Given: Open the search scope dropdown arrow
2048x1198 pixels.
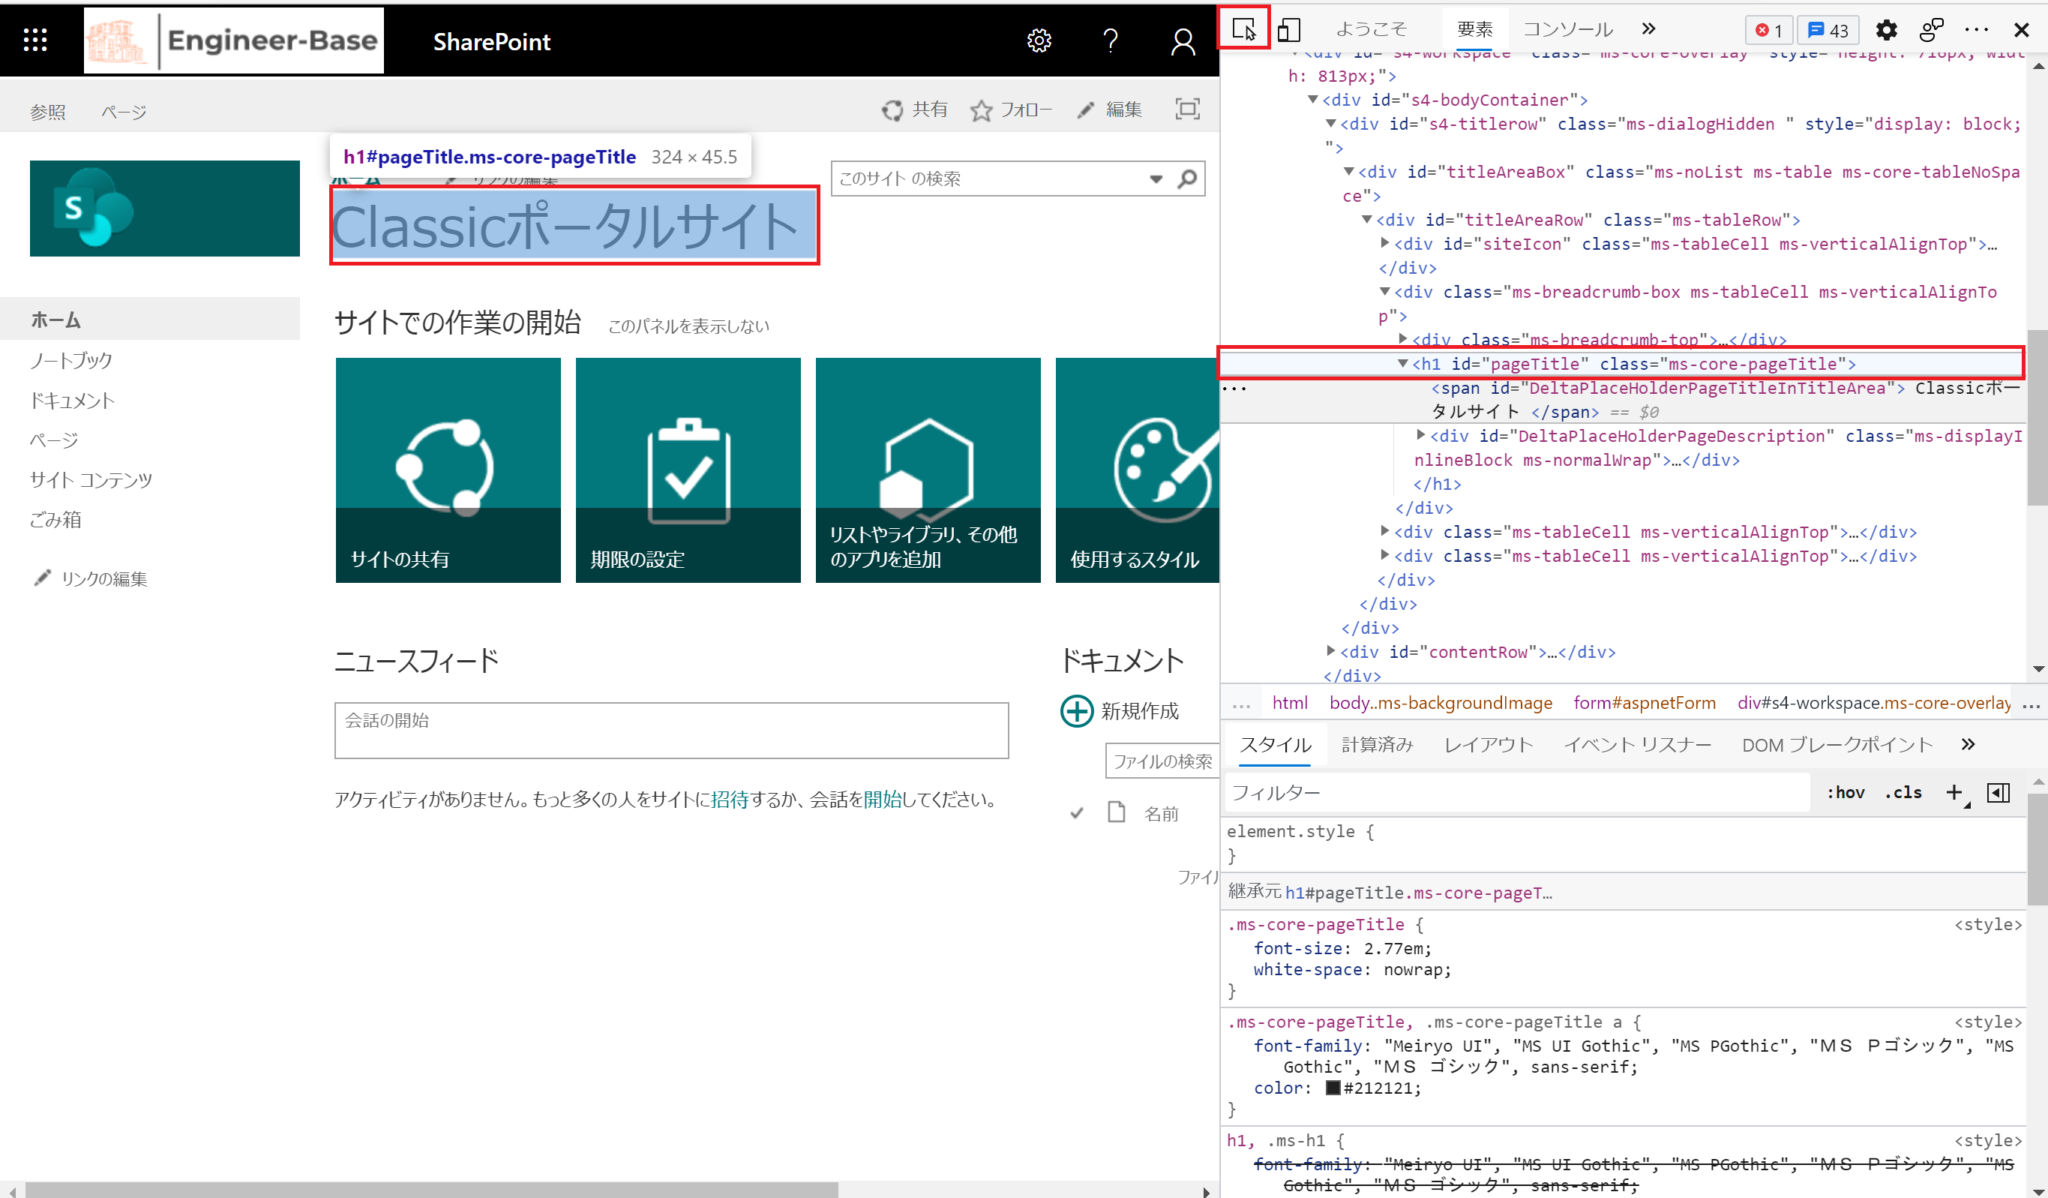Looking at the screenshot, I should [1155, 178].
